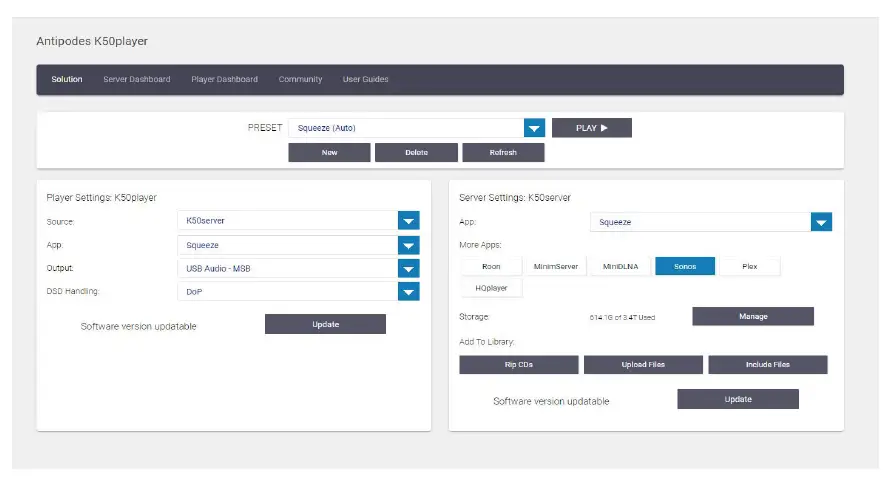Toggle the Roon app
The width and height of the screenshot is (892, 481).
tap(491, 266)
